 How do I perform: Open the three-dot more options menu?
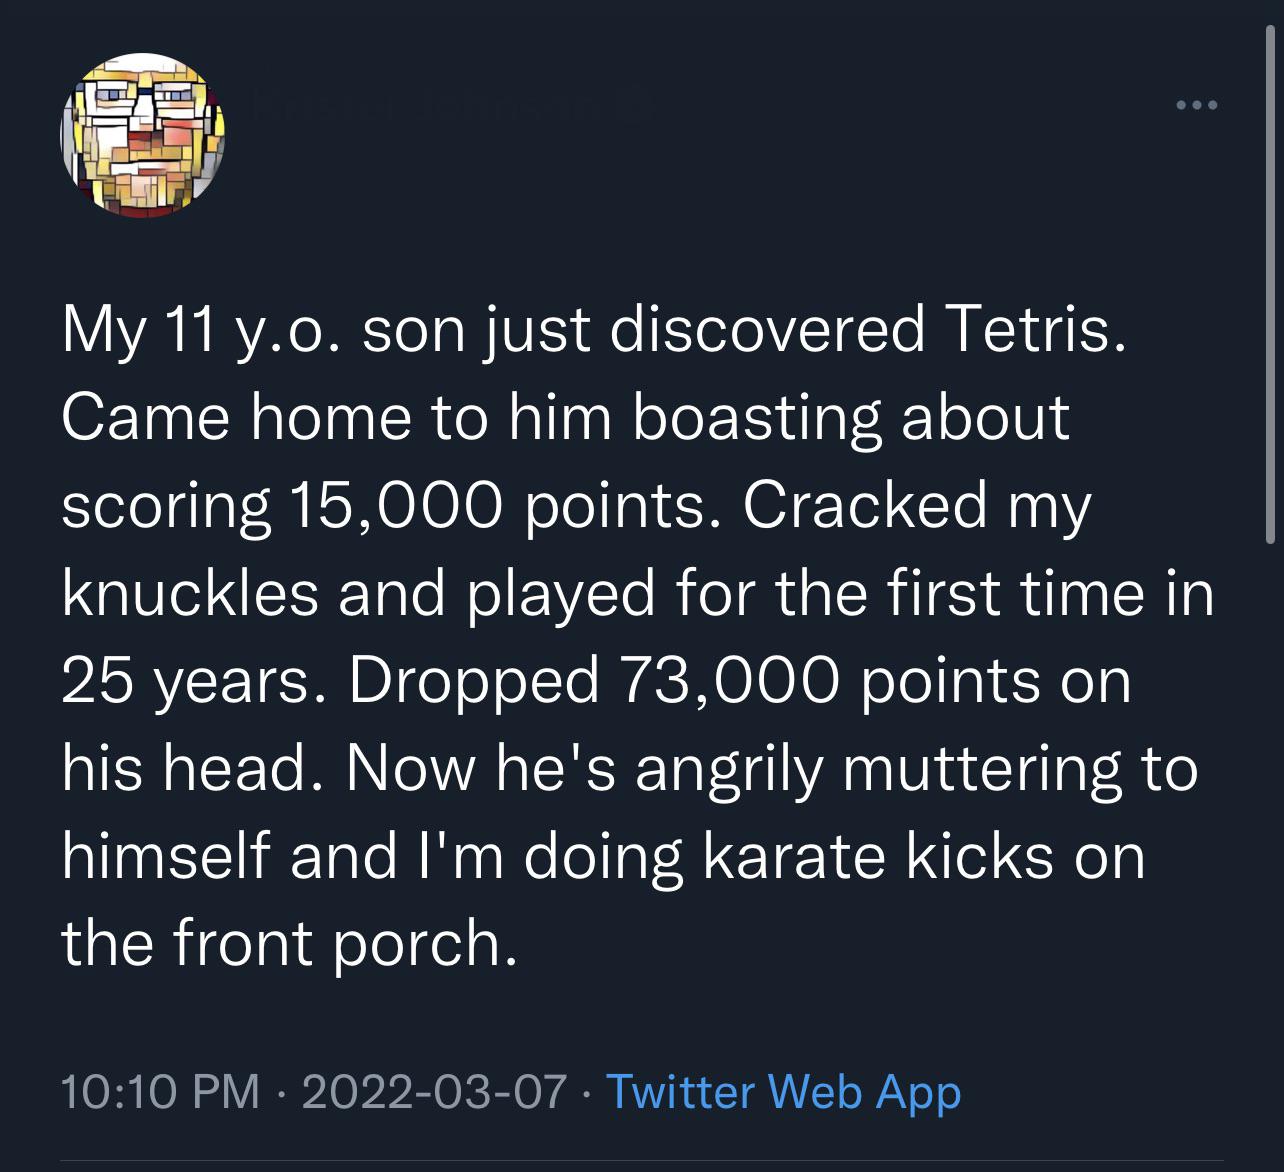click(x=1196, y=105)
